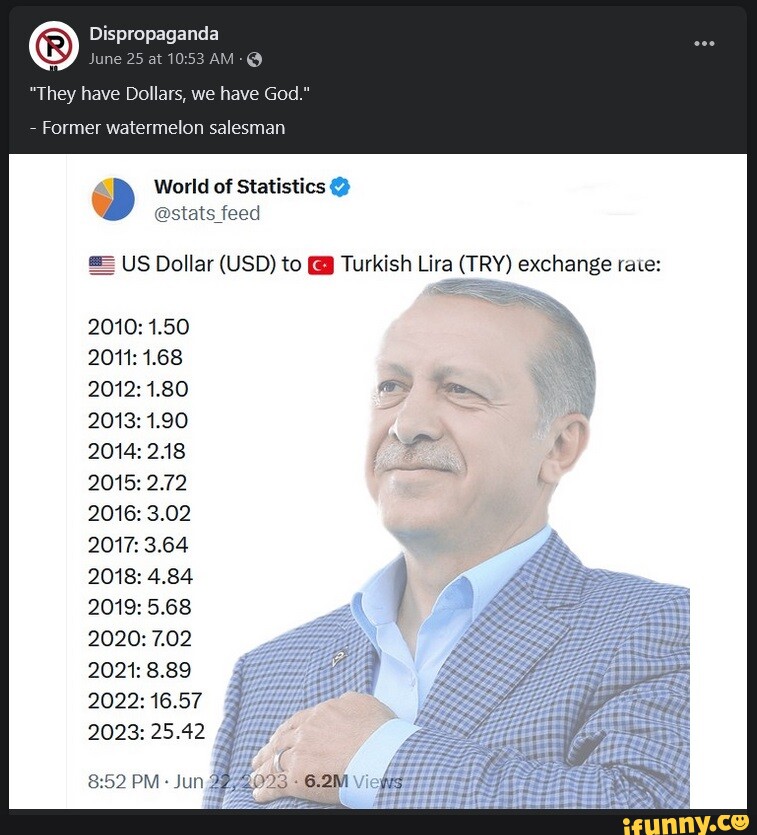The image size is (757, 835).
Task: Click the smiley face in the iFunny logo
Action: click(738, 822)
